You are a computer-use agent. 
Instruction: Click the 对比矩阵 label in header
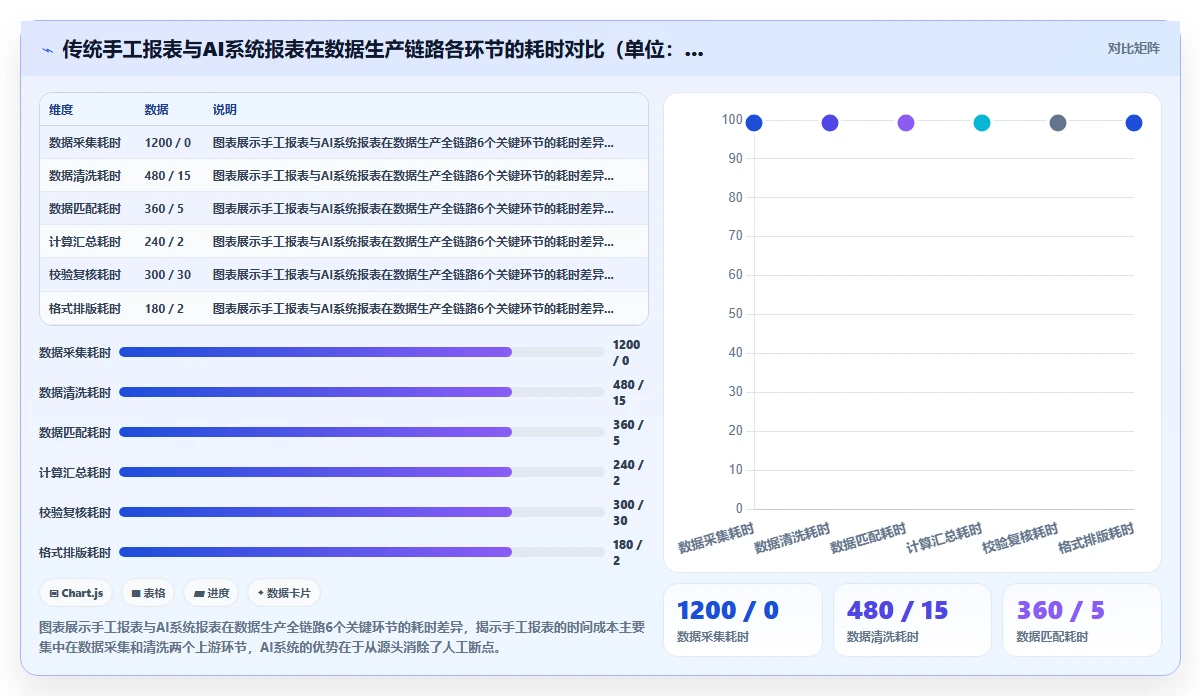coord(1133,48)
